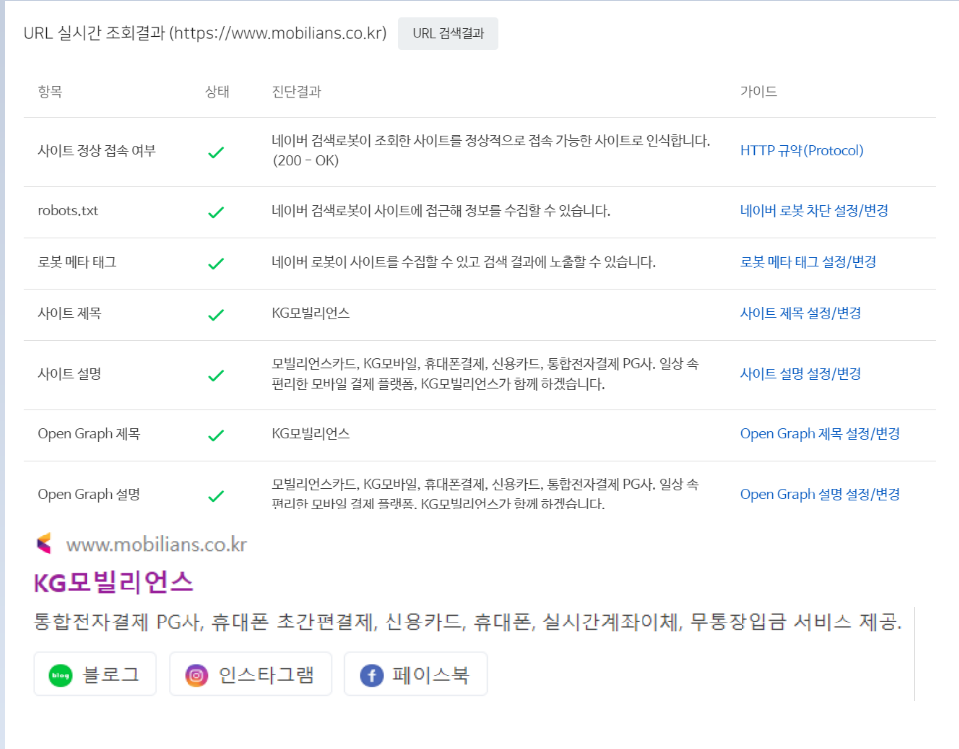Image resolution: width=959 pixels, height=749 pixels.
Task: Click check mark in 사이트 제목 row
Action: click(216, 315)
